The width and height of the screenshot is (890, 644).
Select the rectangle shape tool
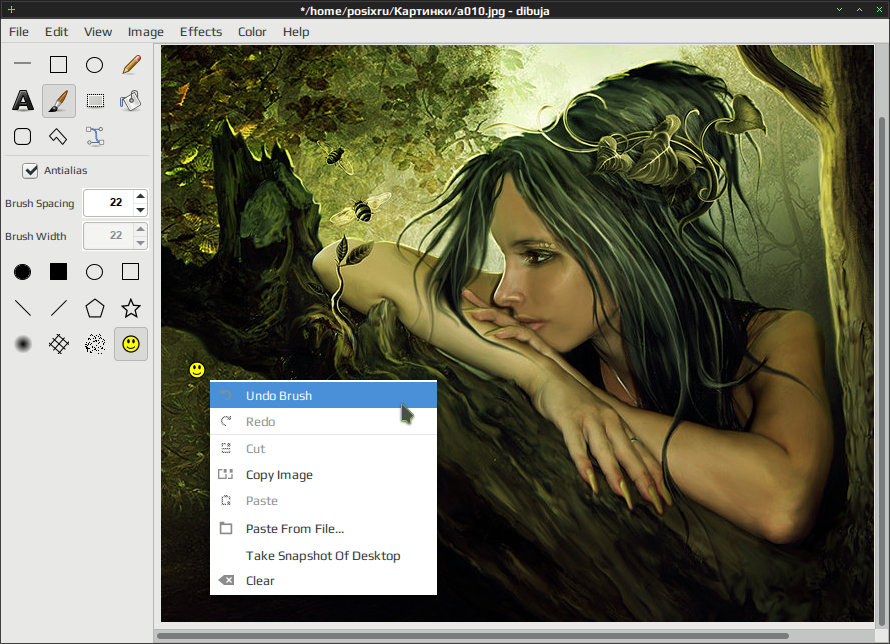[x=58, y=64]
